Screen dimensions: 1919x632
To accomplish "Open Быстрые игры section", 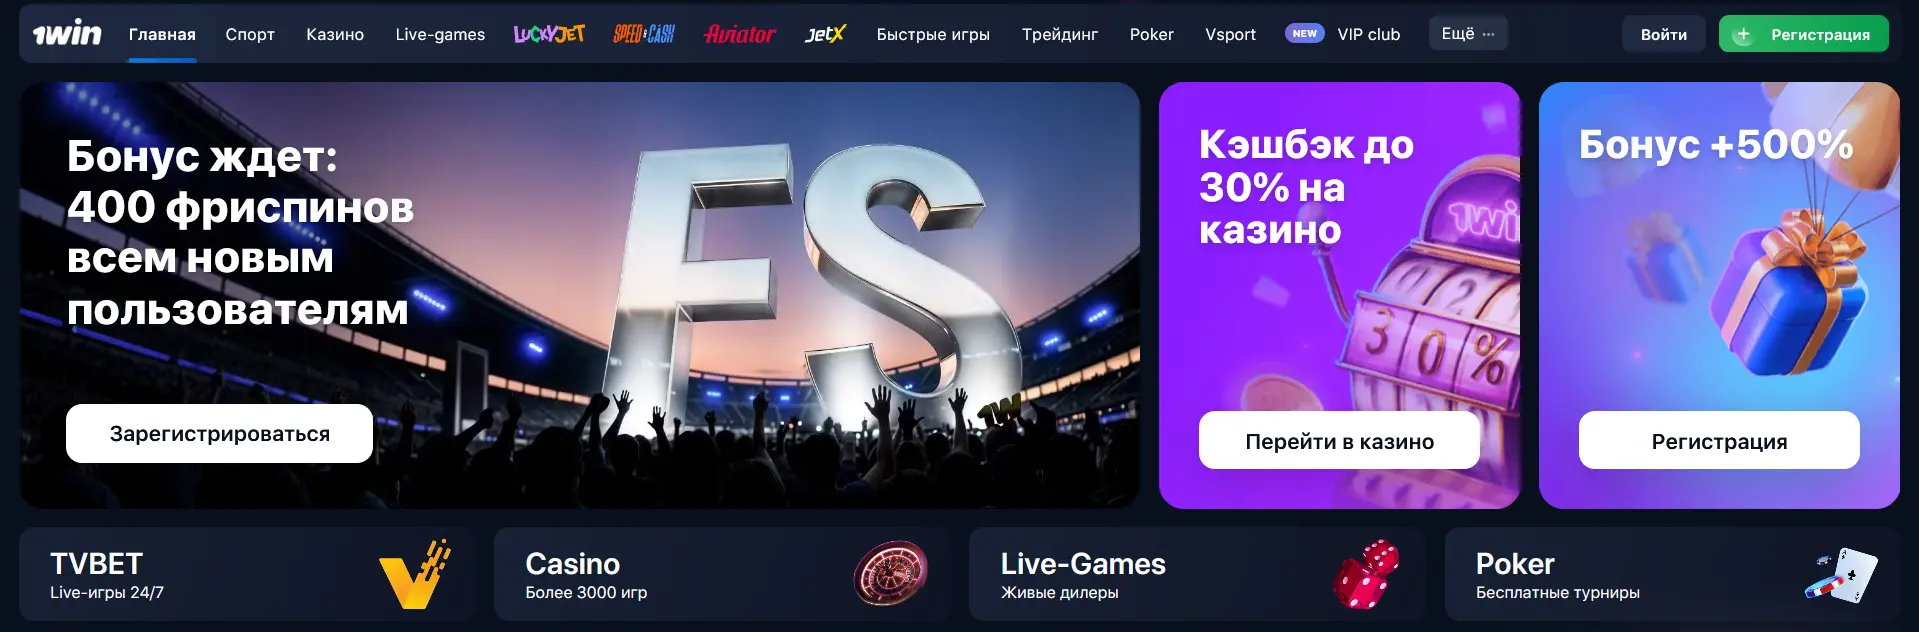I will (x=933, y=34).
